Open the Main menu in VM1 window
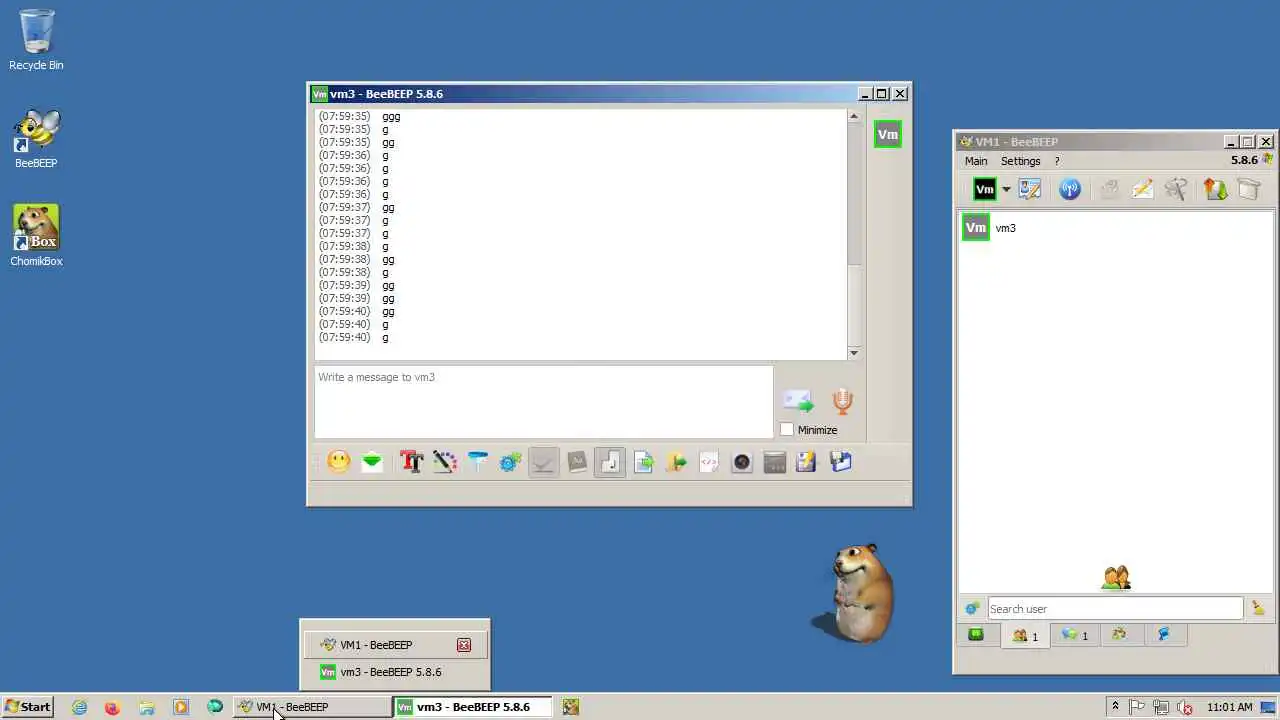Viewport: 1280px width, 720px height. coord(976,161)
